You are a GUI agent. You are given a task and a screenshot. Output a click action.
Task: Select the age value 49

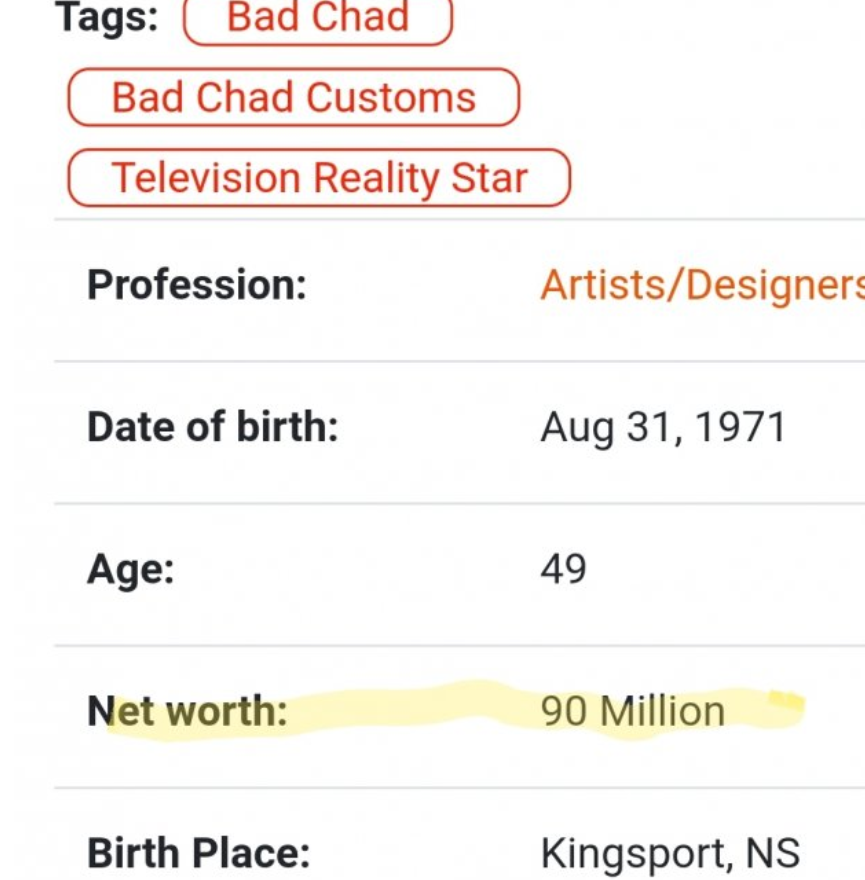563,569
